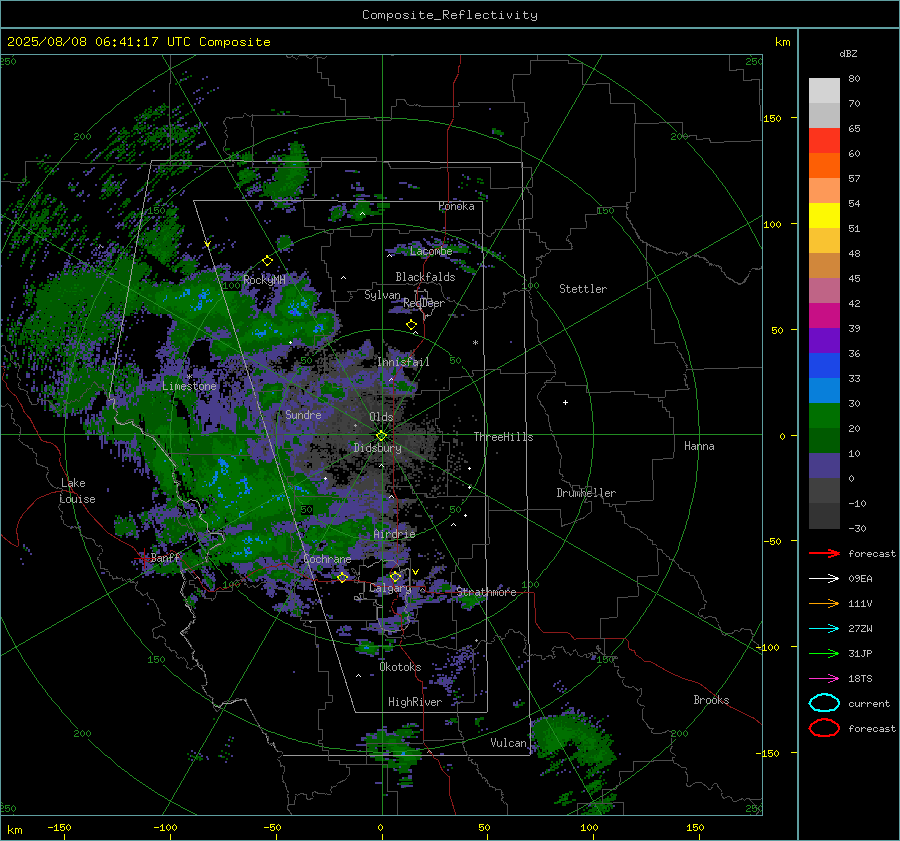Click the Vulcan label
Image resolution: width=900 pixels, height=841 pixels.
click(x=508, y=743)
